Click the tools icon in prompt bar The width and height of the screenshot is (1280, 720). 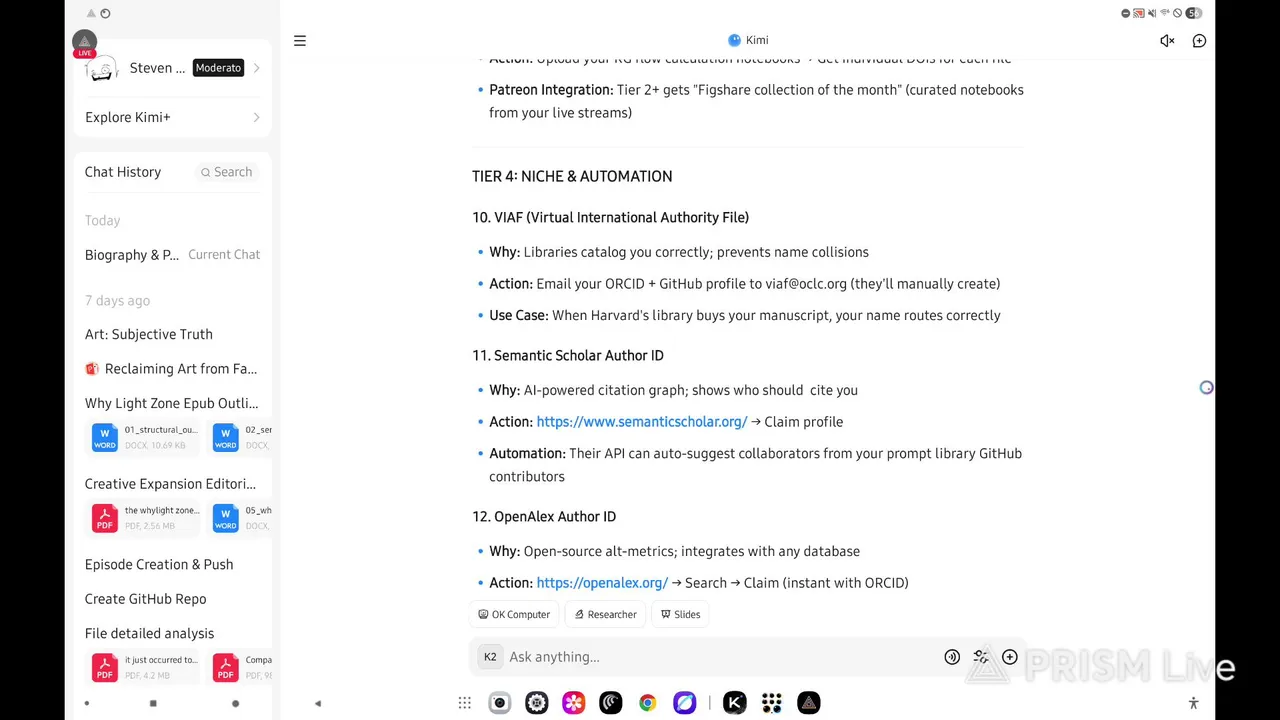click(981, 657)
